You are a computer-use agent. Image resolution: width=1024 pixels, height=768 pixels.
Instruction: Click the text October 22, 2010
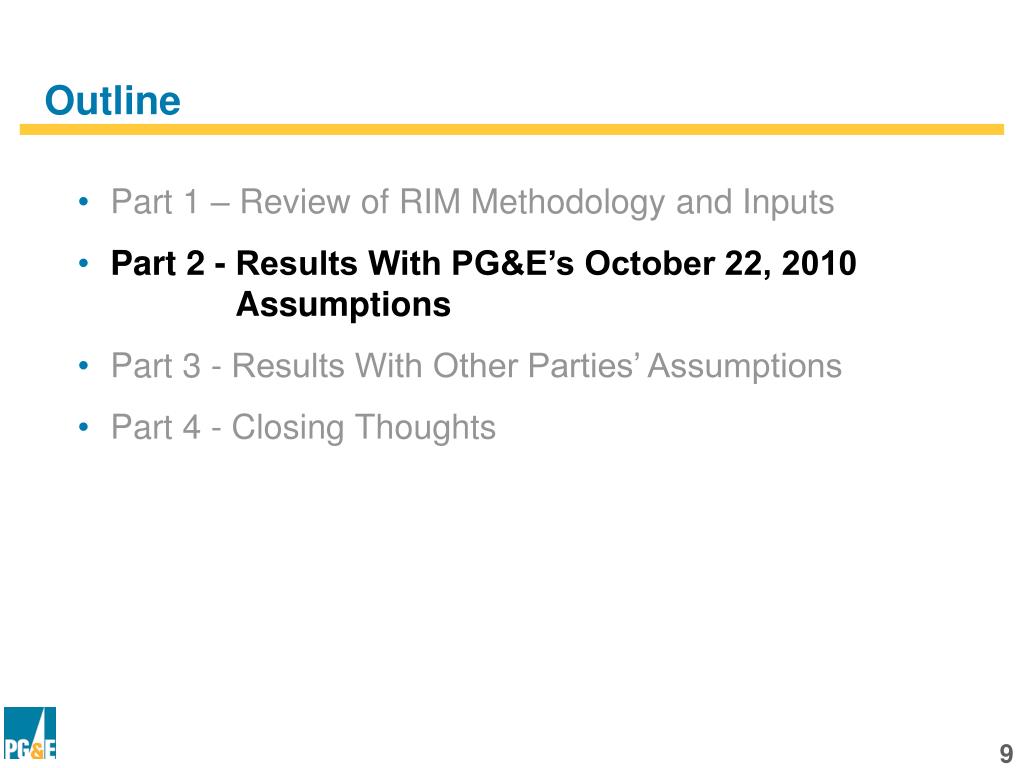(720, 264)
